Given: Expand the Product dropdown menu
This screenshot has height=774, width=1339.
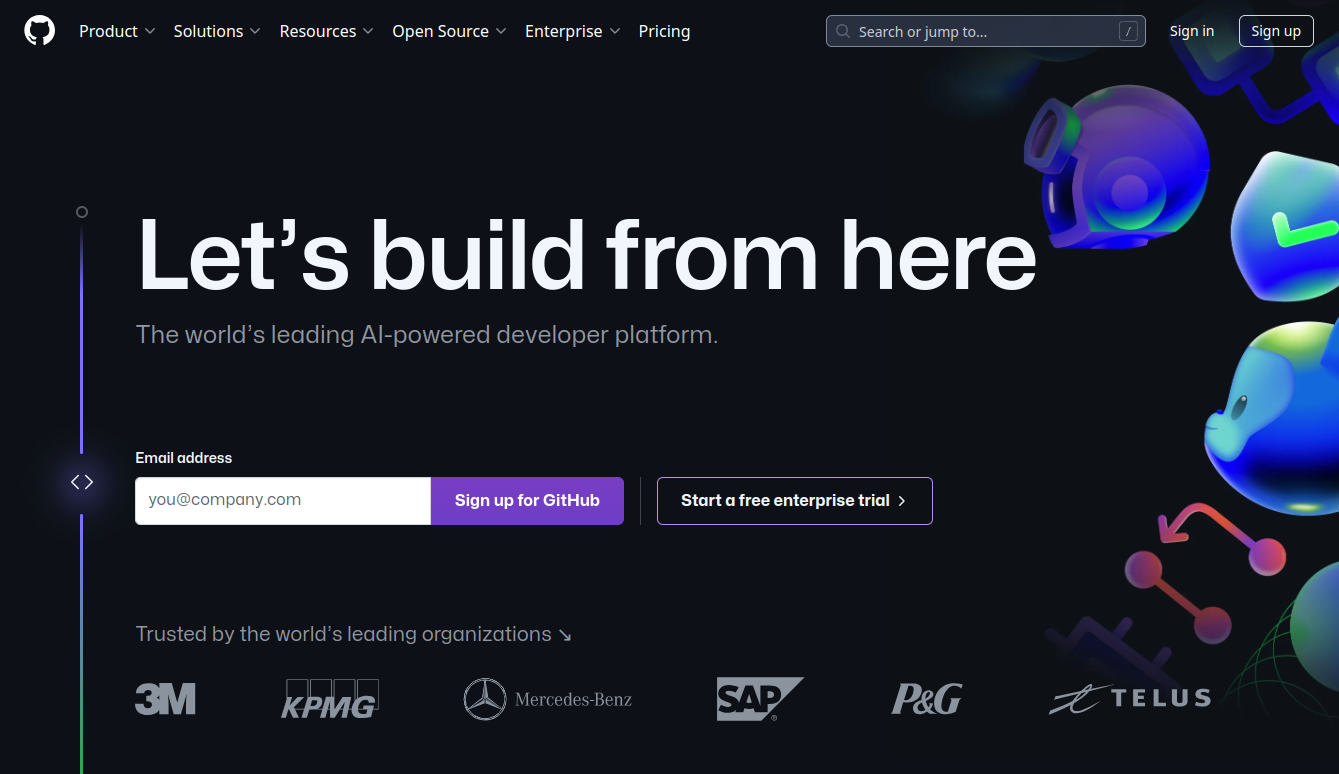Looking at the screenshot, I should pyautogui.click(x=117, y=31).
